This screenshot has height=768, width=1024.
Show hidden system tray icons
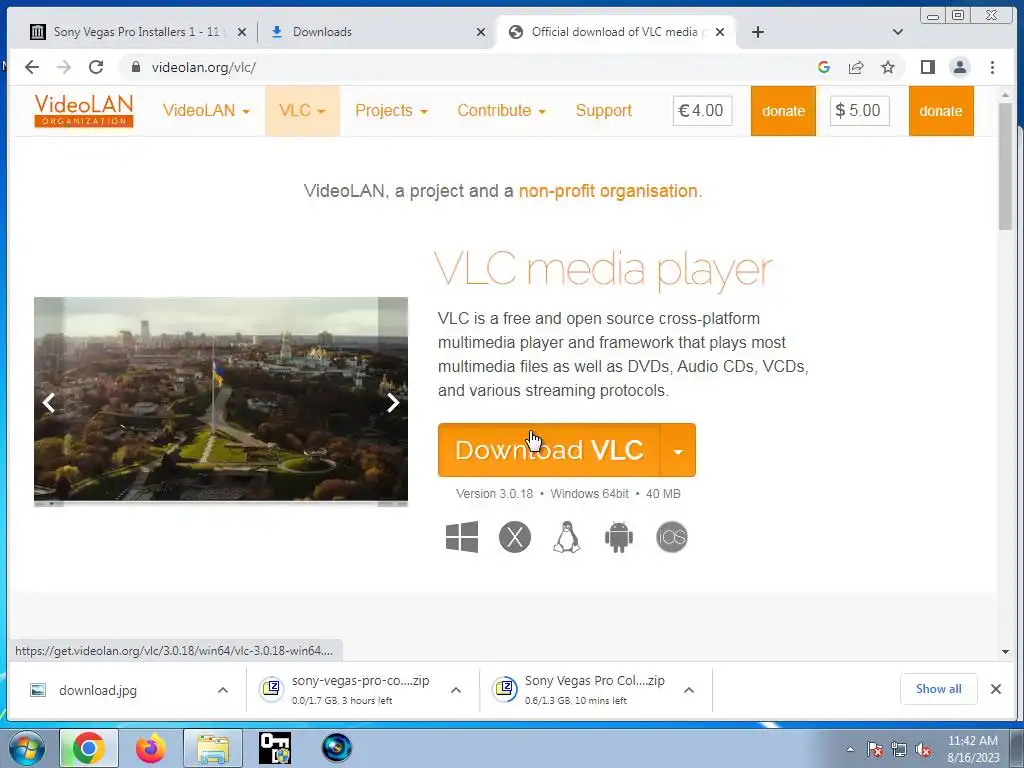(850, 750)
